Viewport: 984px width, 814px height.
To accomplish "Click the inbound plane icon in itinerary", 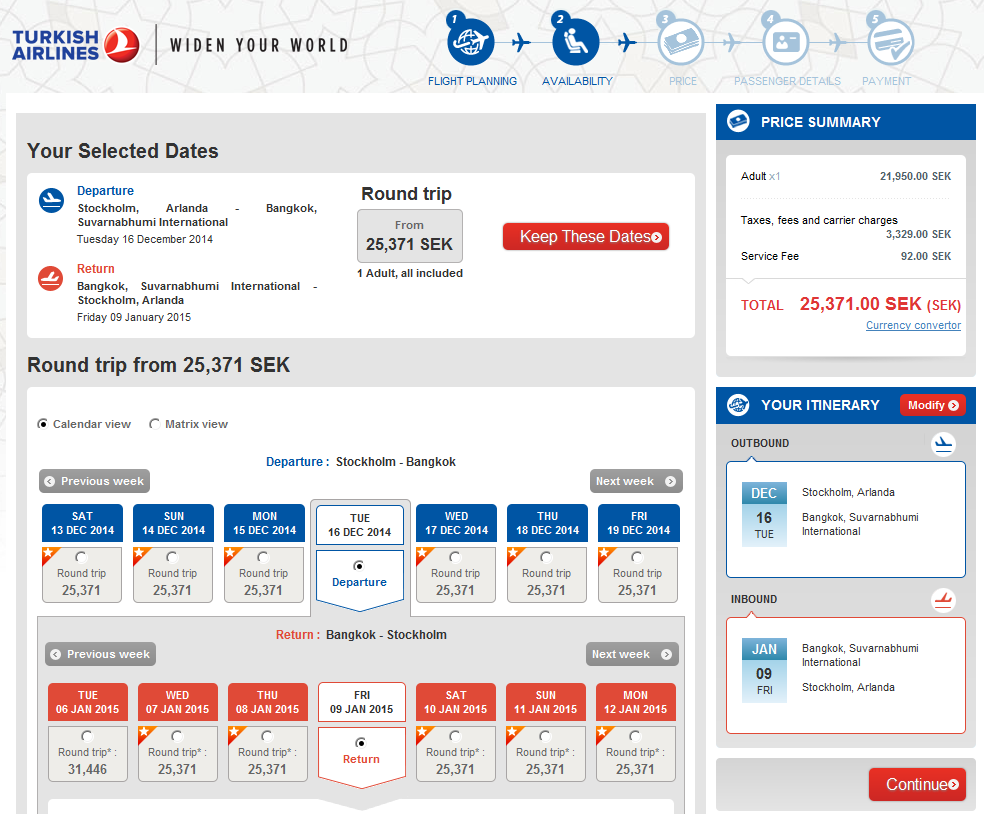I will (x=943, y=600).
